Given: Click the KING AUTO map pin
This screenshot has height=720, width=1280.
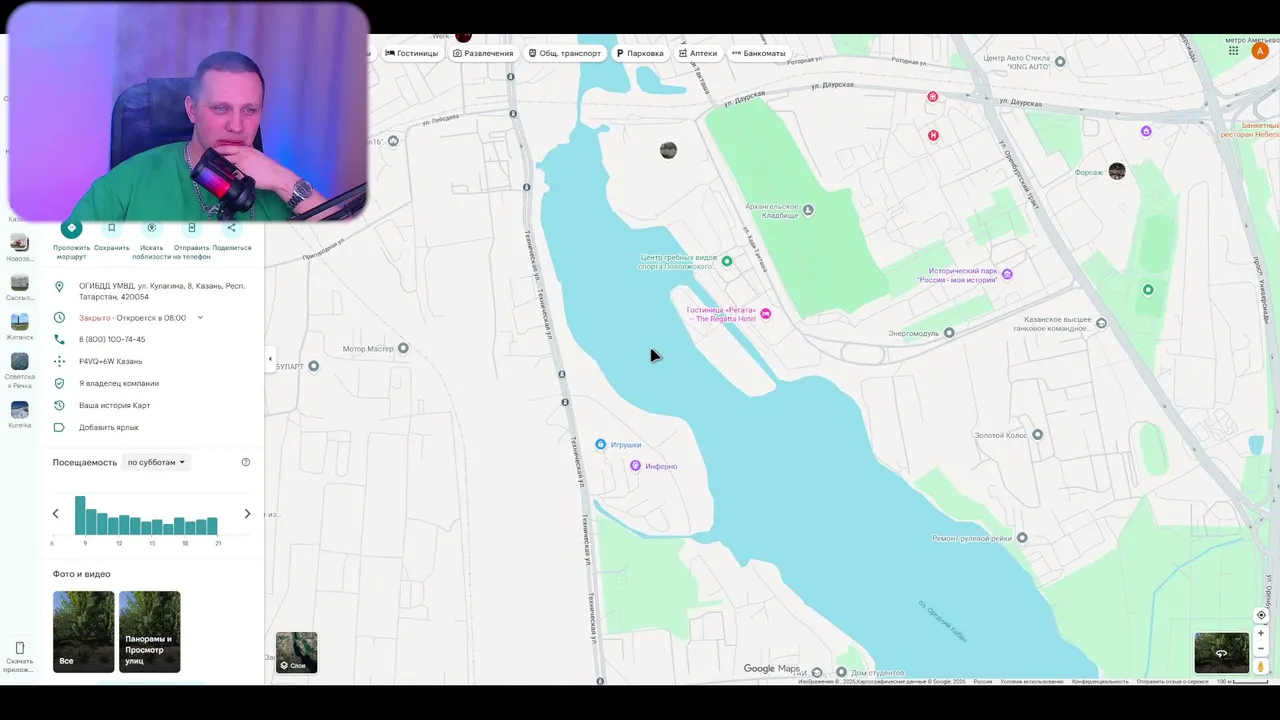Looking at the screenshot, I should [1060, 62].
